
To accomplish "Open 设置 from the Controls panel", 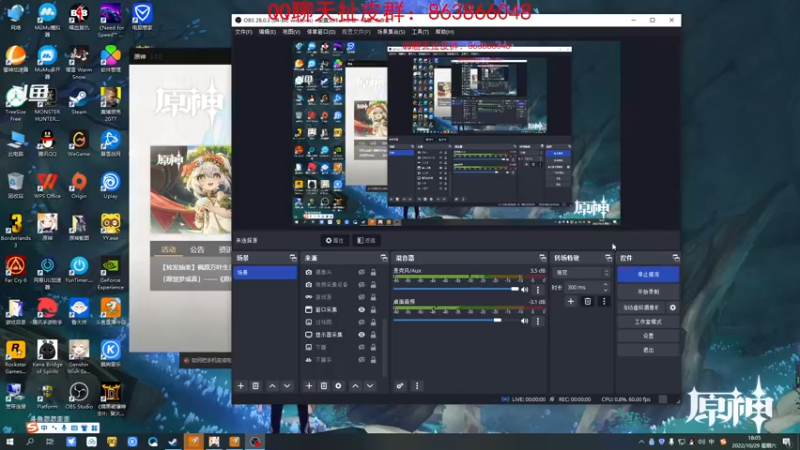I will (648, 336).
